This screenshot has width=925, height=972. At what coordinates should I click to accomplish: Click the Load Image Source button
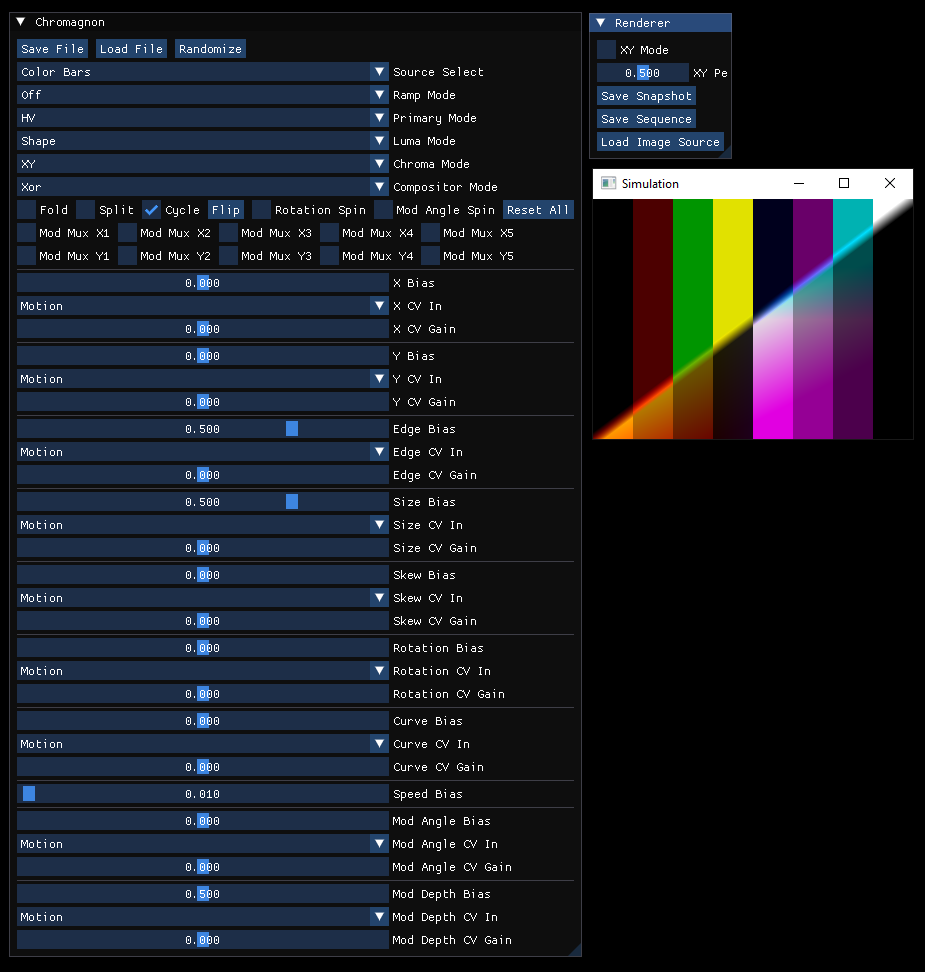(659, 141)
